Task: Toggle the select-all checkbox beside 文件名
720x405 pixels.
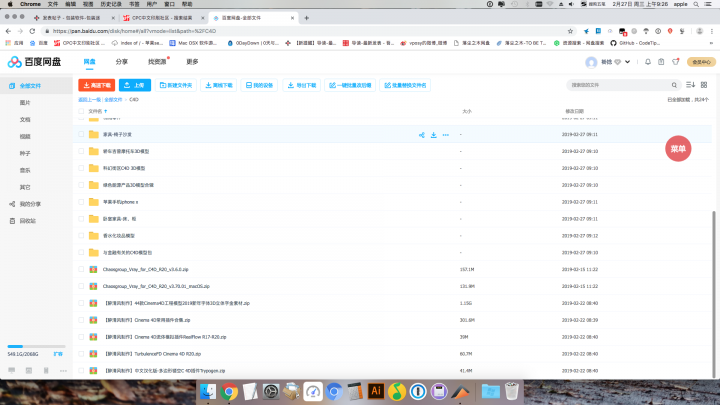Action: tap(82, 111)
